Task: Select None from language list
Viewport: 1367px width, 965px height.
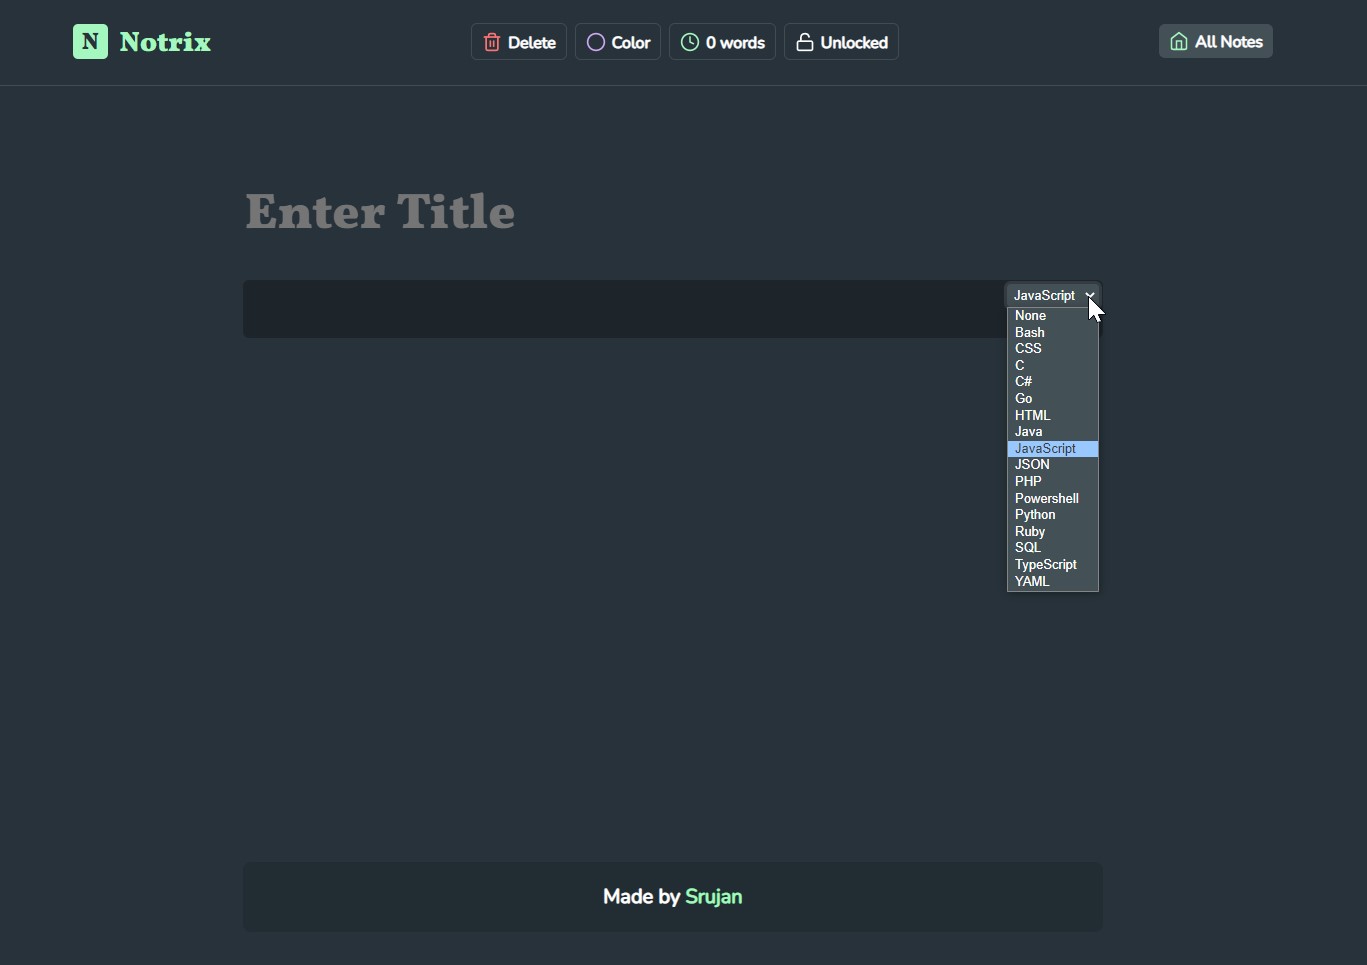Action: click(x=1053, y=315)
